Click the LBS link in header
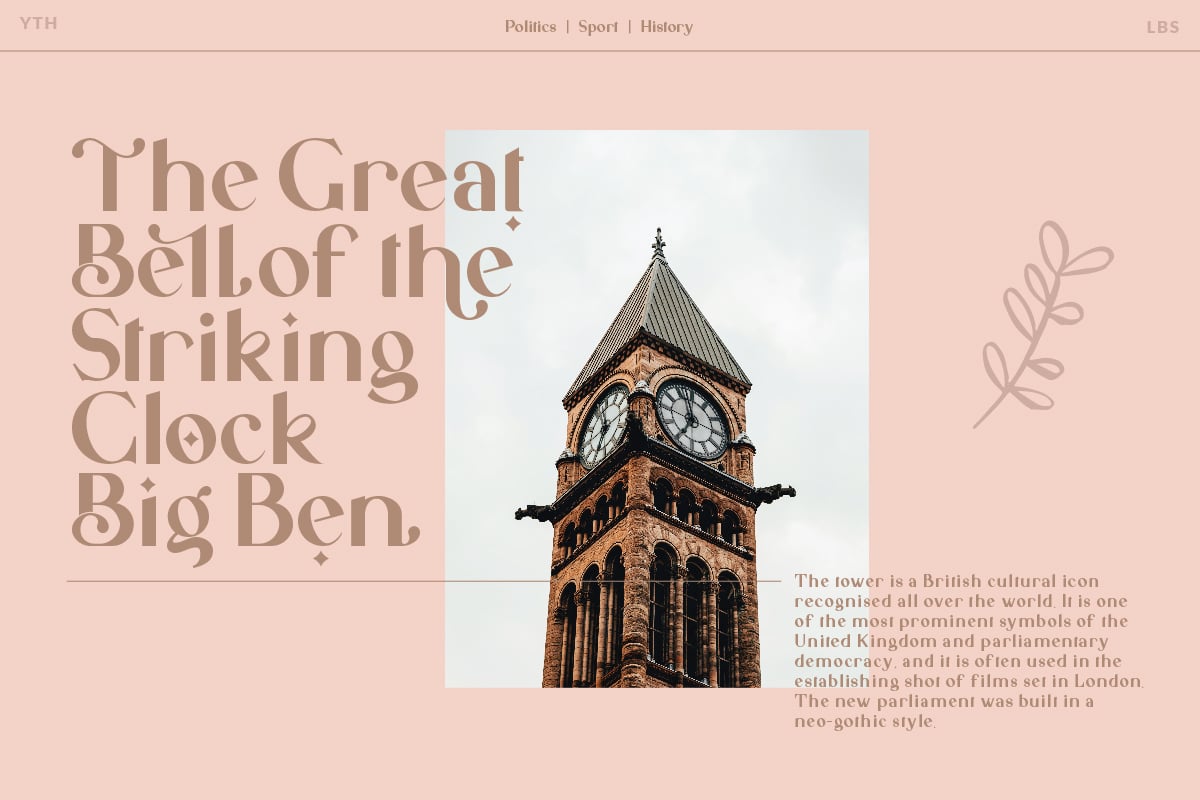Image resolution: width=1200 pixels, height=800 pixels. [x=1163, y=28]
